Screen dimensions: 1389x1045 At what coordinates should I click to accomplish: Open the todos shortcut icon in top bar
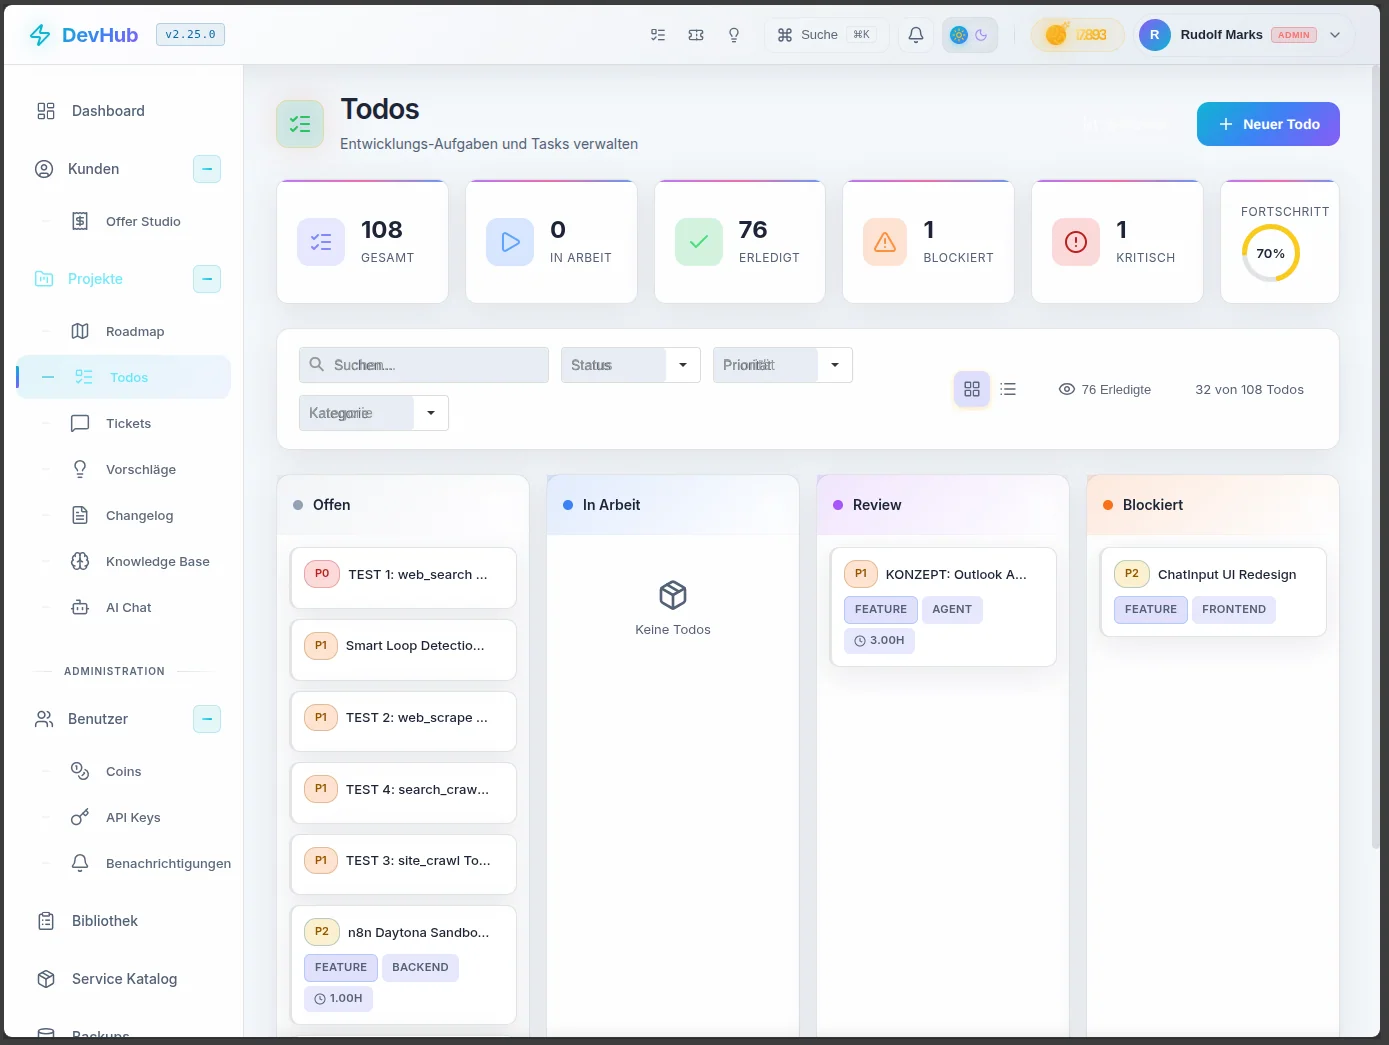658,35
